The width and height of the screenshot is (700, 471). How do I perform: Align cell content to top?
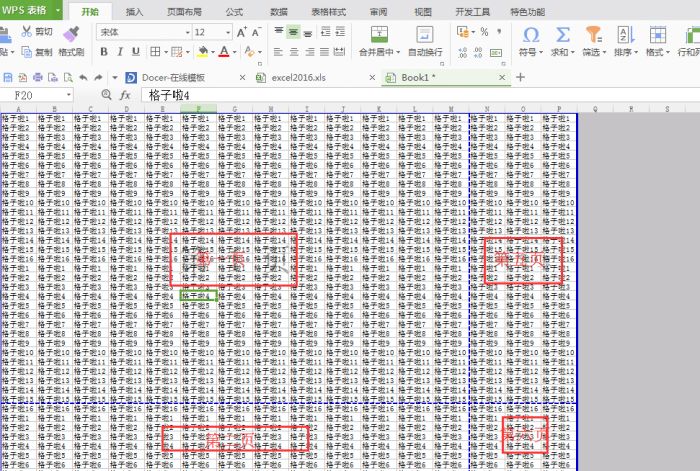pos(279,32)
